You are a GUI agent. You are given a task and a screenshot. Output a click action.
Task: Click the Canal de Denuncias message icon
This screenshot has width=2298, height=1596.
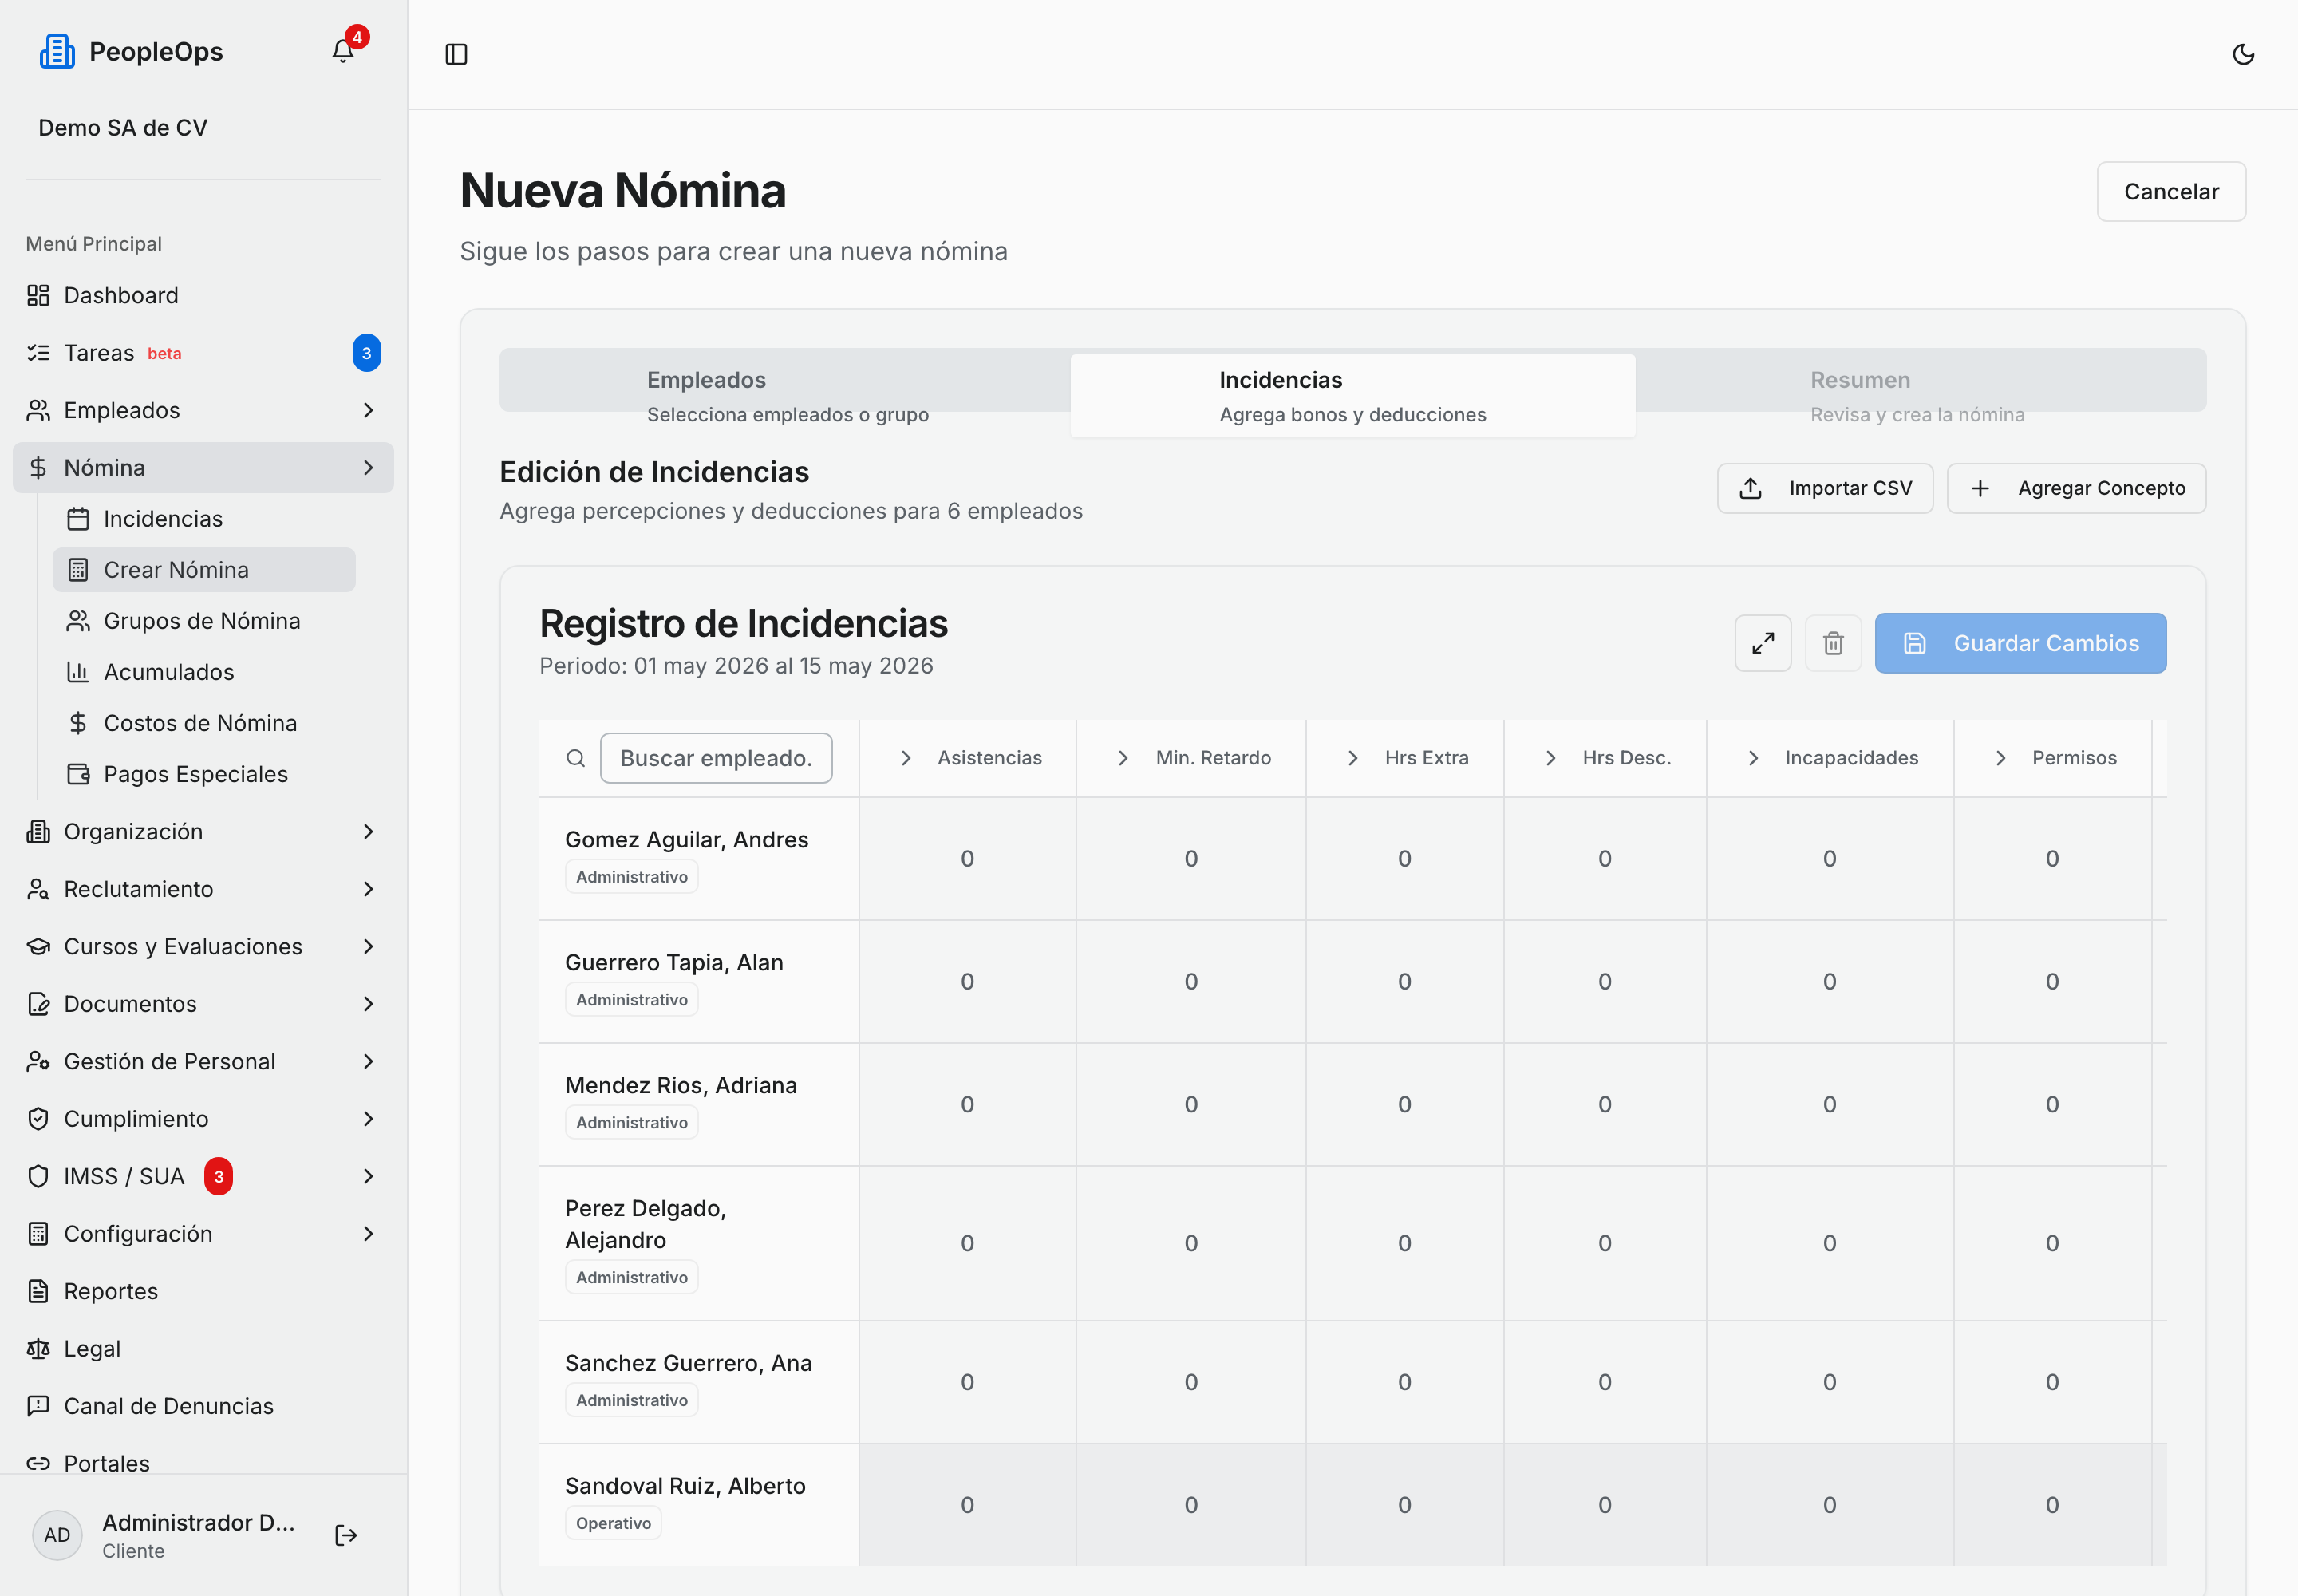(x=38, y=1406)
